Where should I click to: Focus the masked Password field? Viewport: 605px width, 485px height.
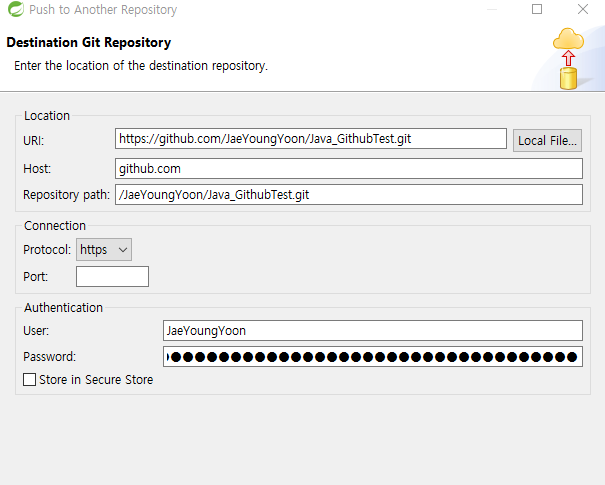coord(373,357)
